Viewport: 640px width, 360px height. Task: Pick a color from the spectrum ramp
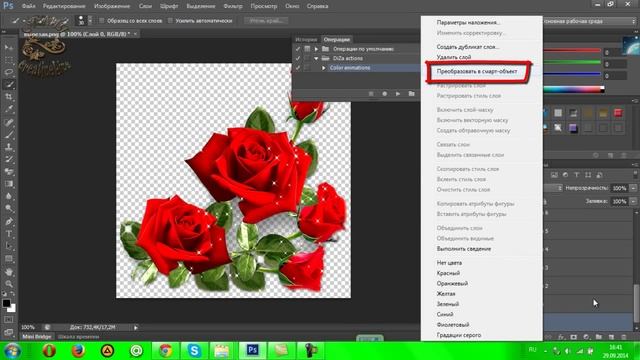click(573, 89)
